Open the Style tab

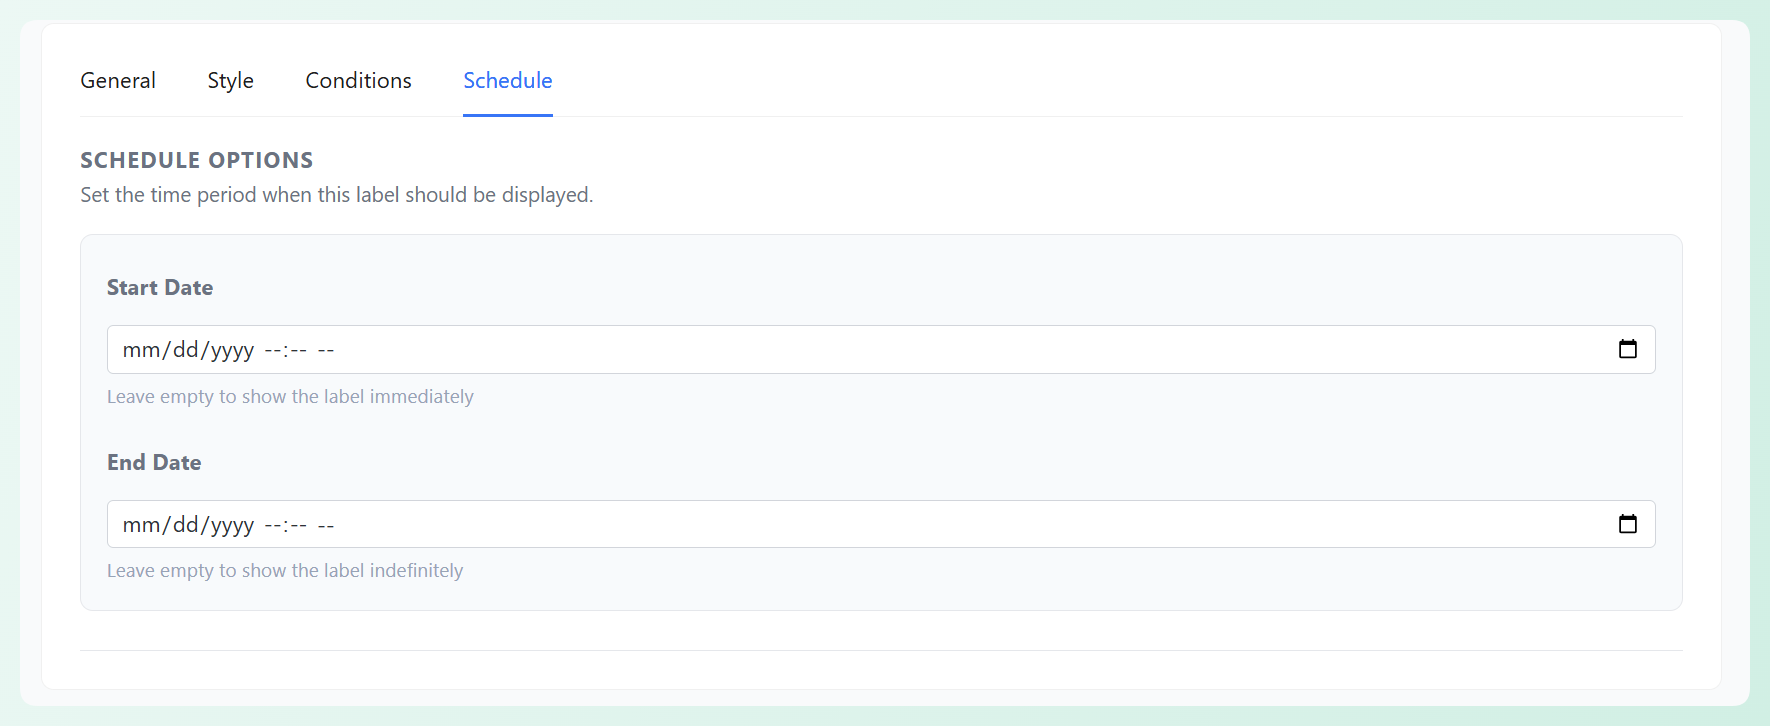pyautogui.click(x=230, y=80)
